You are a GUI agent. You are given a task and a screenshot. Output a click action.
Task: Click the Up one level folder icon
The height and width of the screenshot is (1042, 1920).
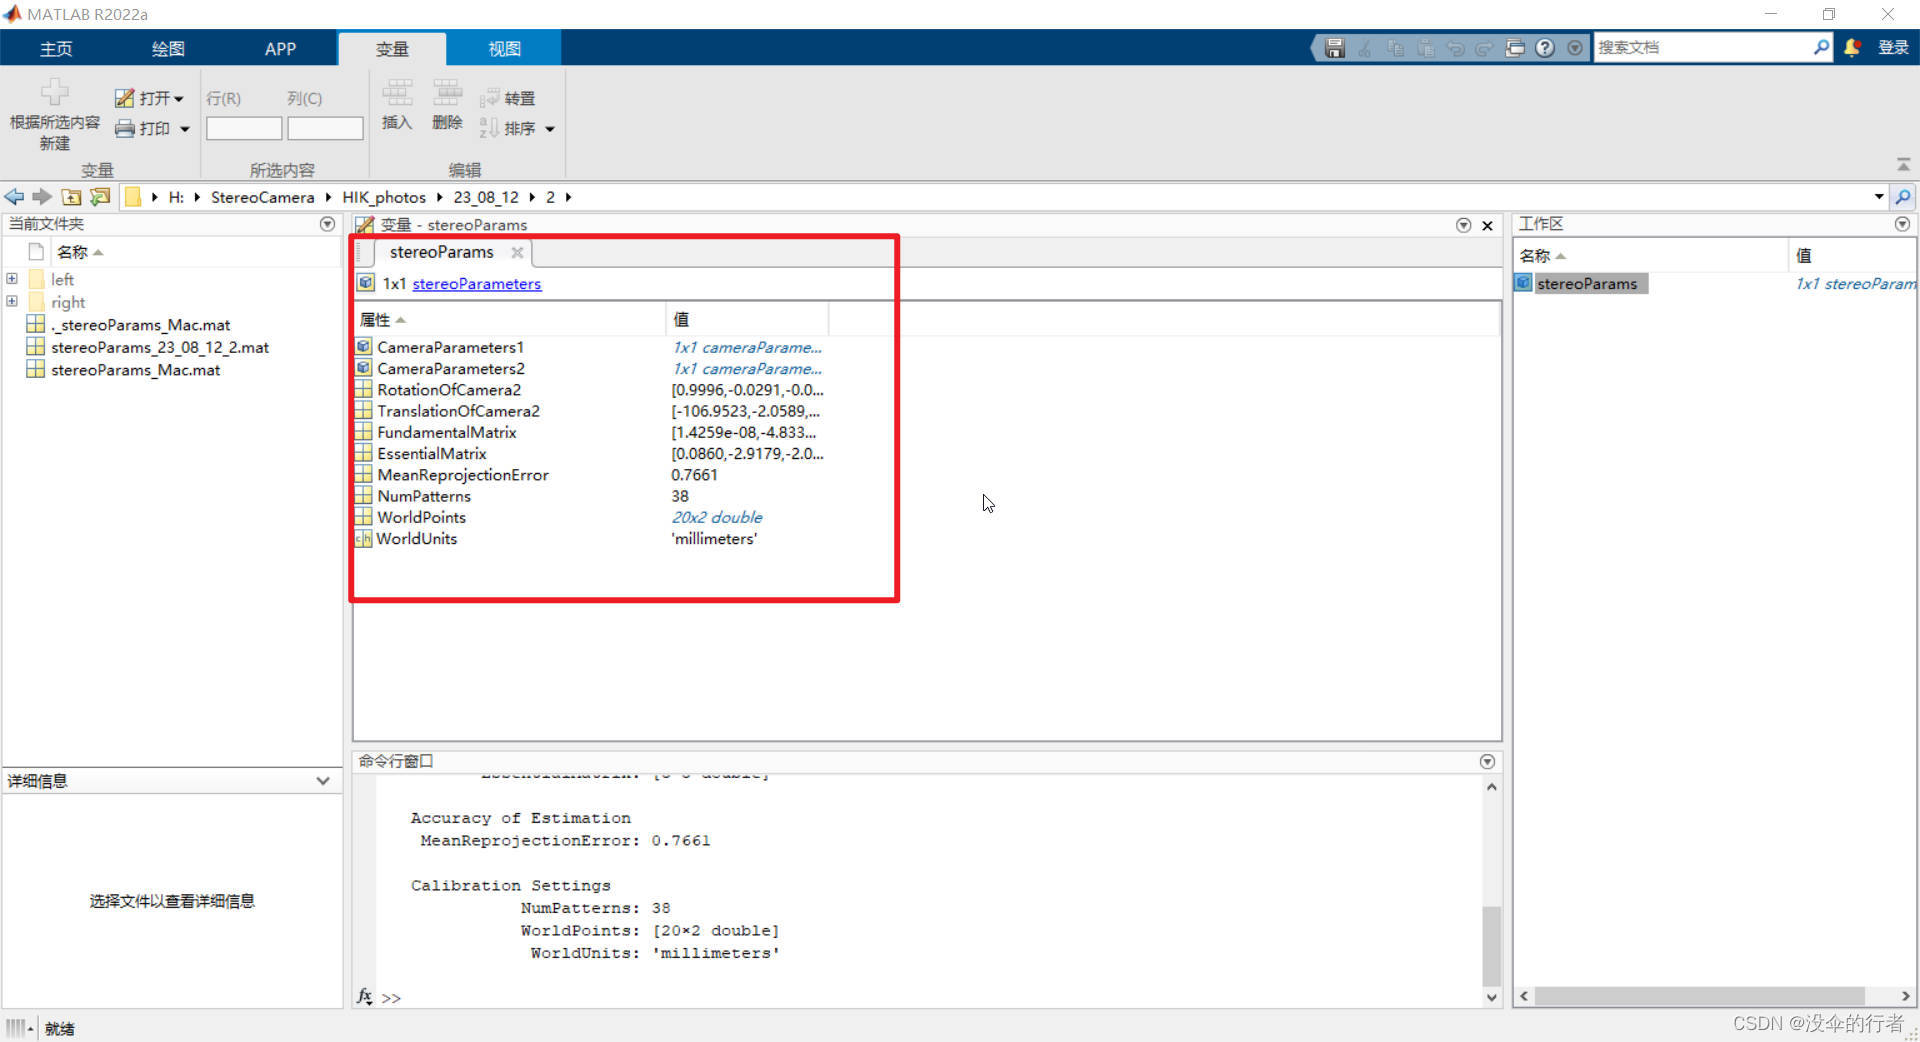click(71, 197)
